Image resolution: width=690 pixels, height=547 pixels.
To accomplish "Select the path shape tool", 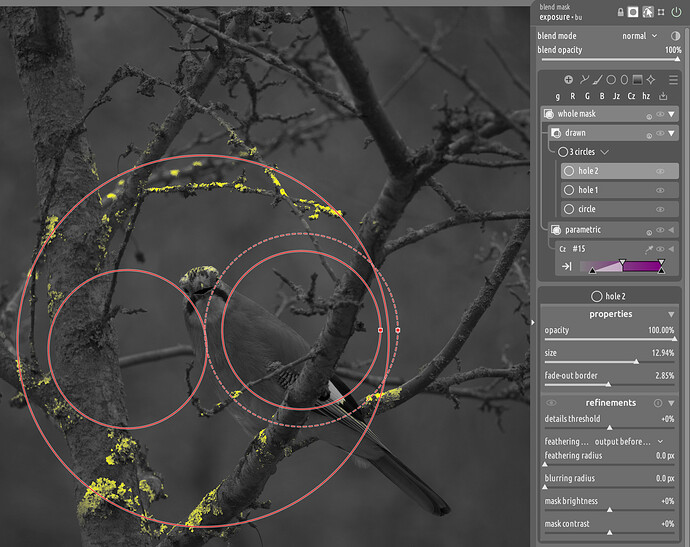I will pos(584,80).
